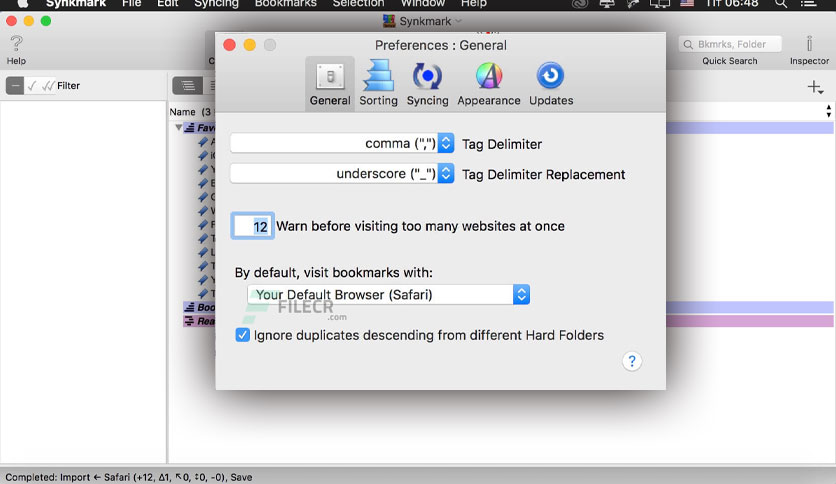Screen dimensions: 836x484
Task: Open the Synkmark application menu
Action: (x=76, y=3)
